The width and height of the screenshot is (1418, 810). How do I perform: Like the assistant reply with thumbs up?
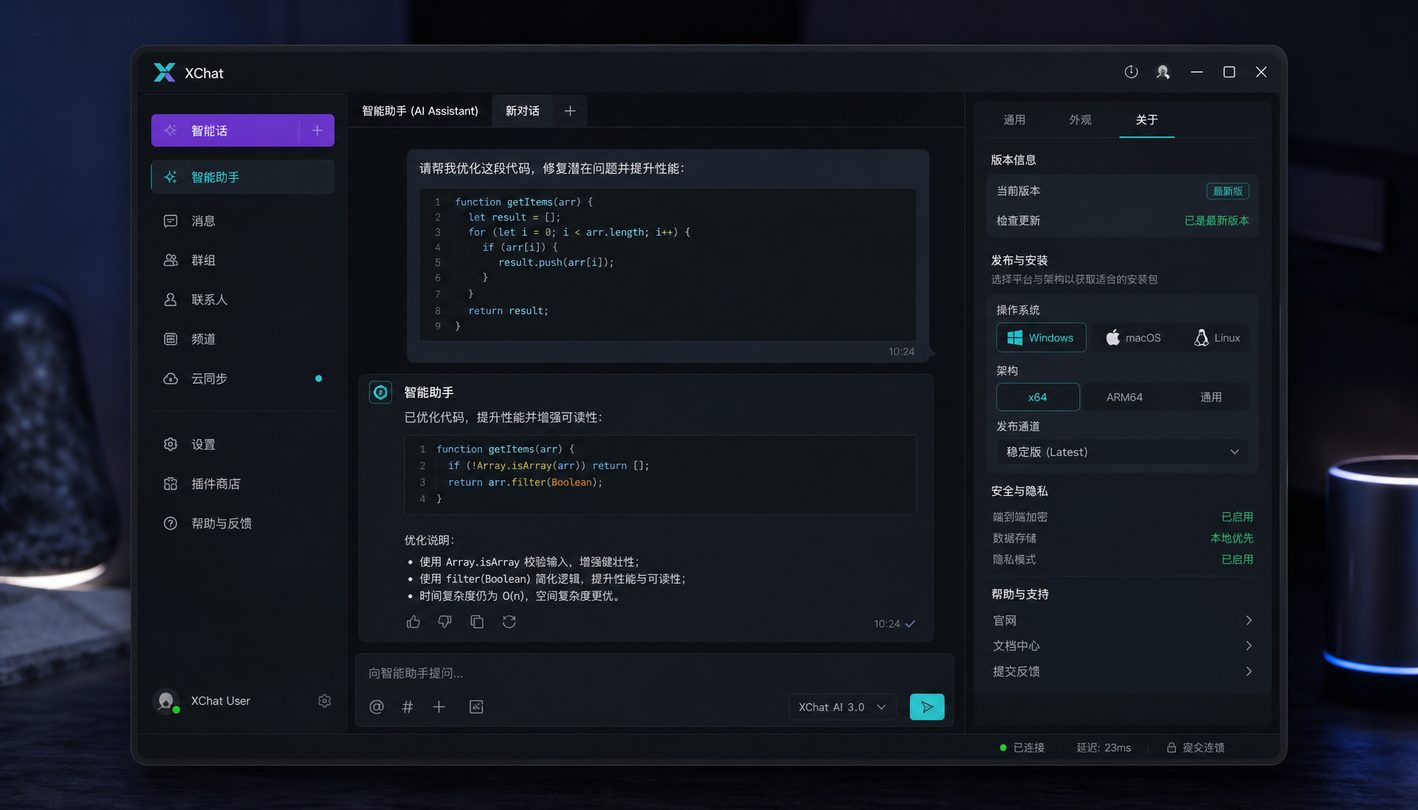pos(413,622)
